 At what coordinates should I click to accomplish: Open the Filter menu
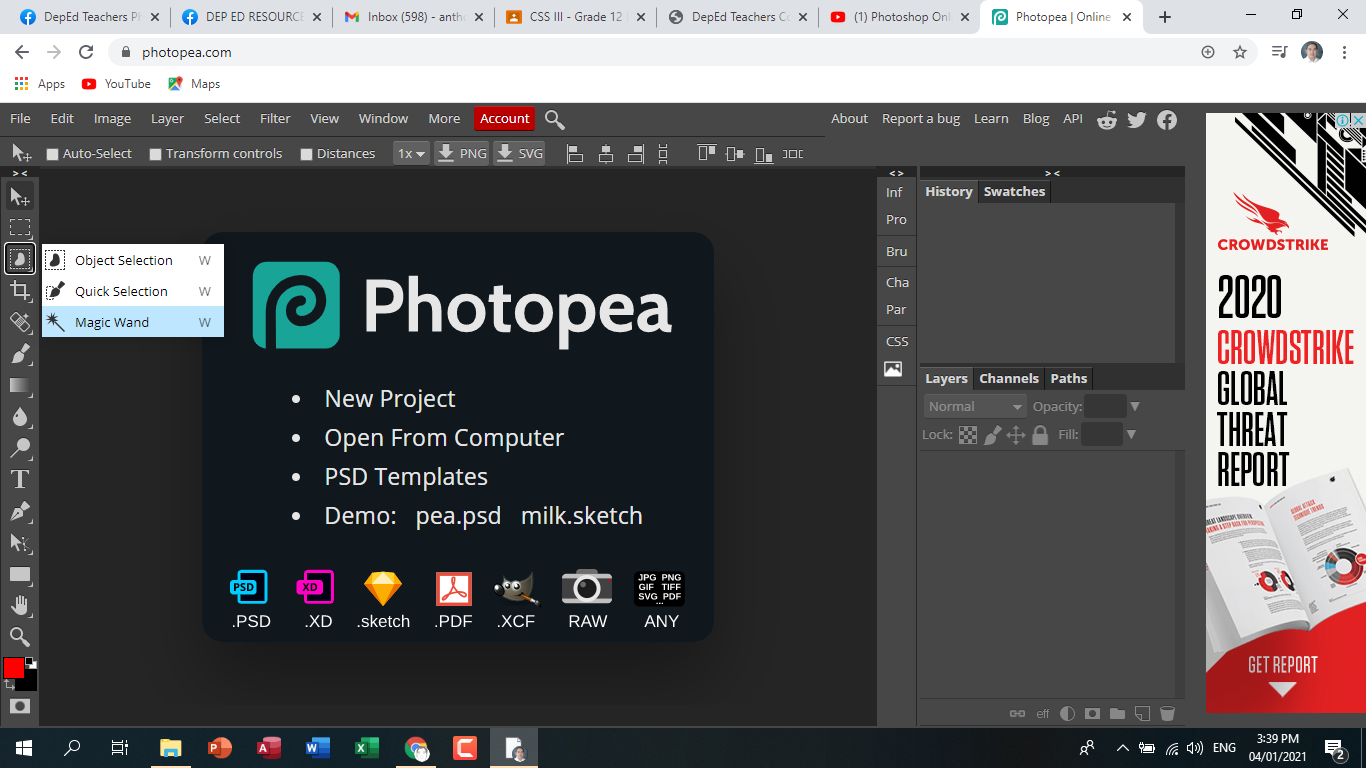tap(275, 118)
